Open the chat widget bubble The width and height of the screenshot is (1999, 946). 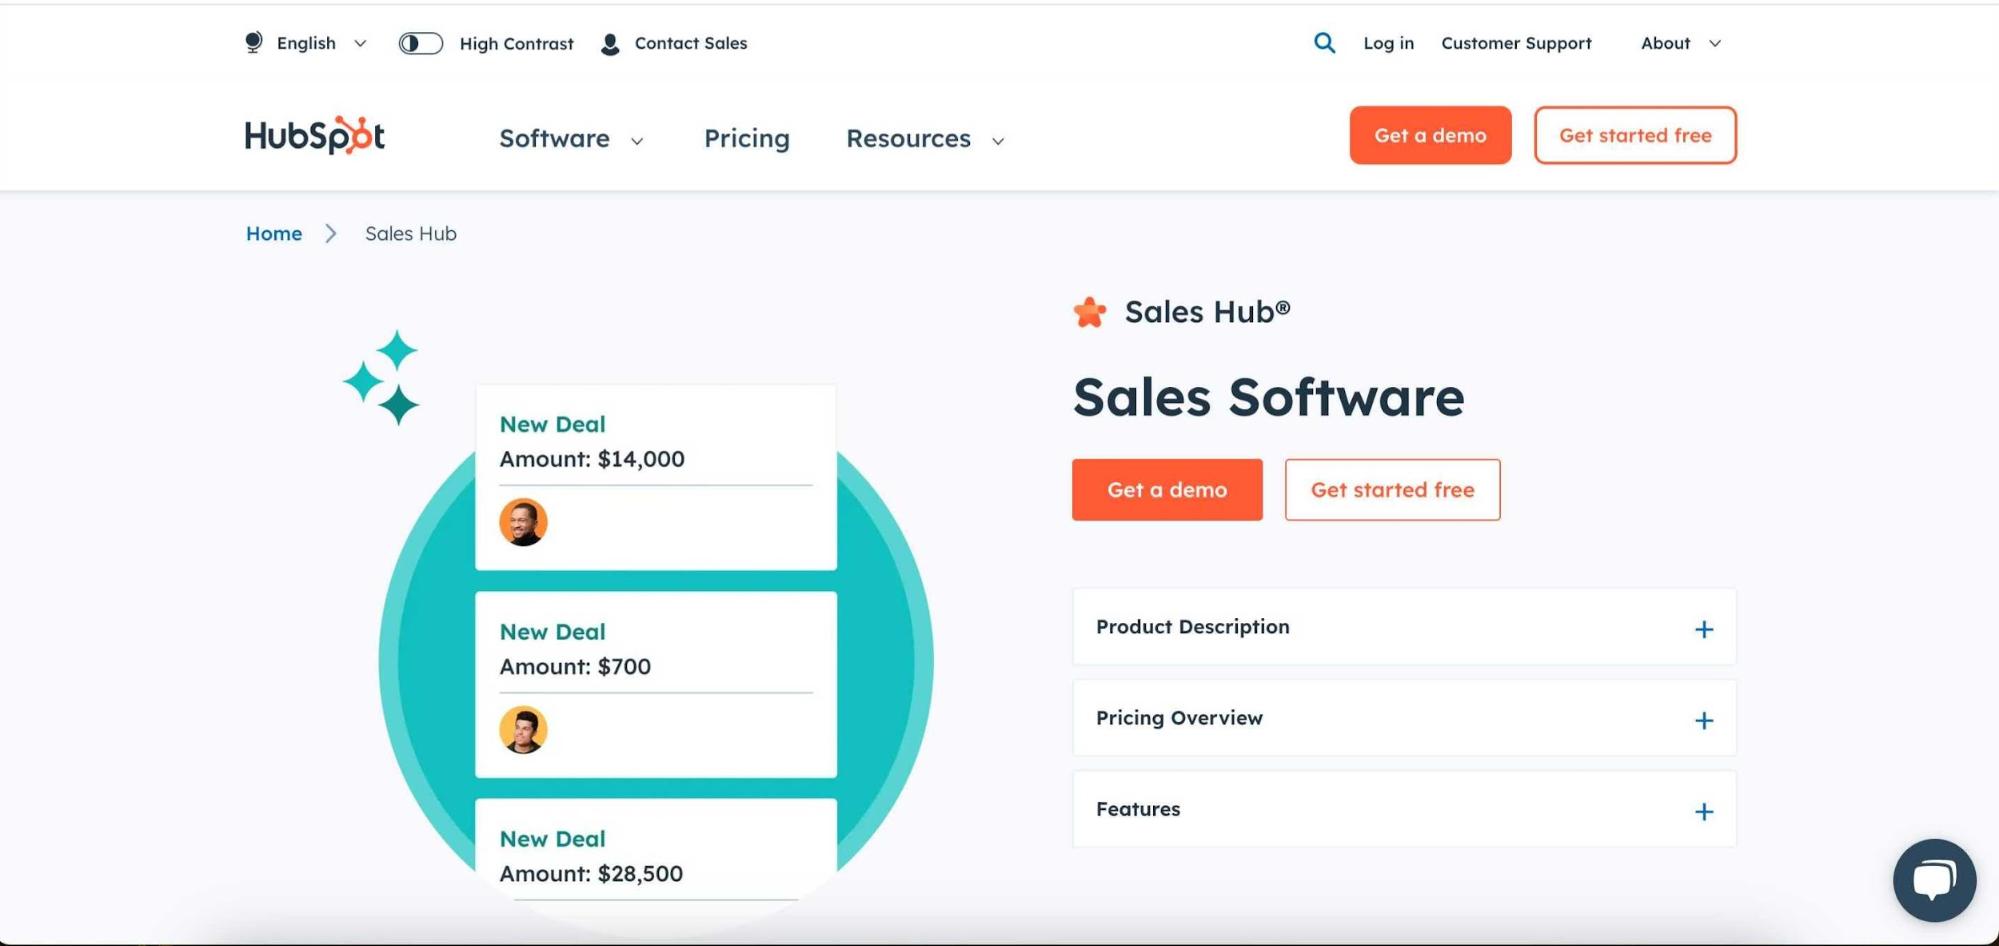(1933, 880)
